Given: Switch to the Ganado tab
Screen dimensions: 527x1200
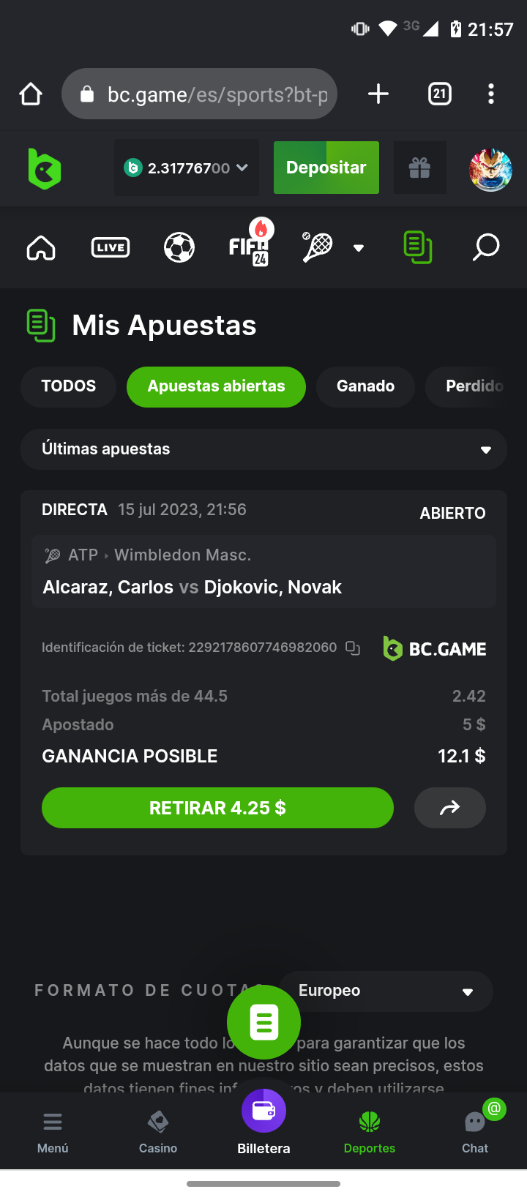Looking at the screenshot, I should 365,386.
